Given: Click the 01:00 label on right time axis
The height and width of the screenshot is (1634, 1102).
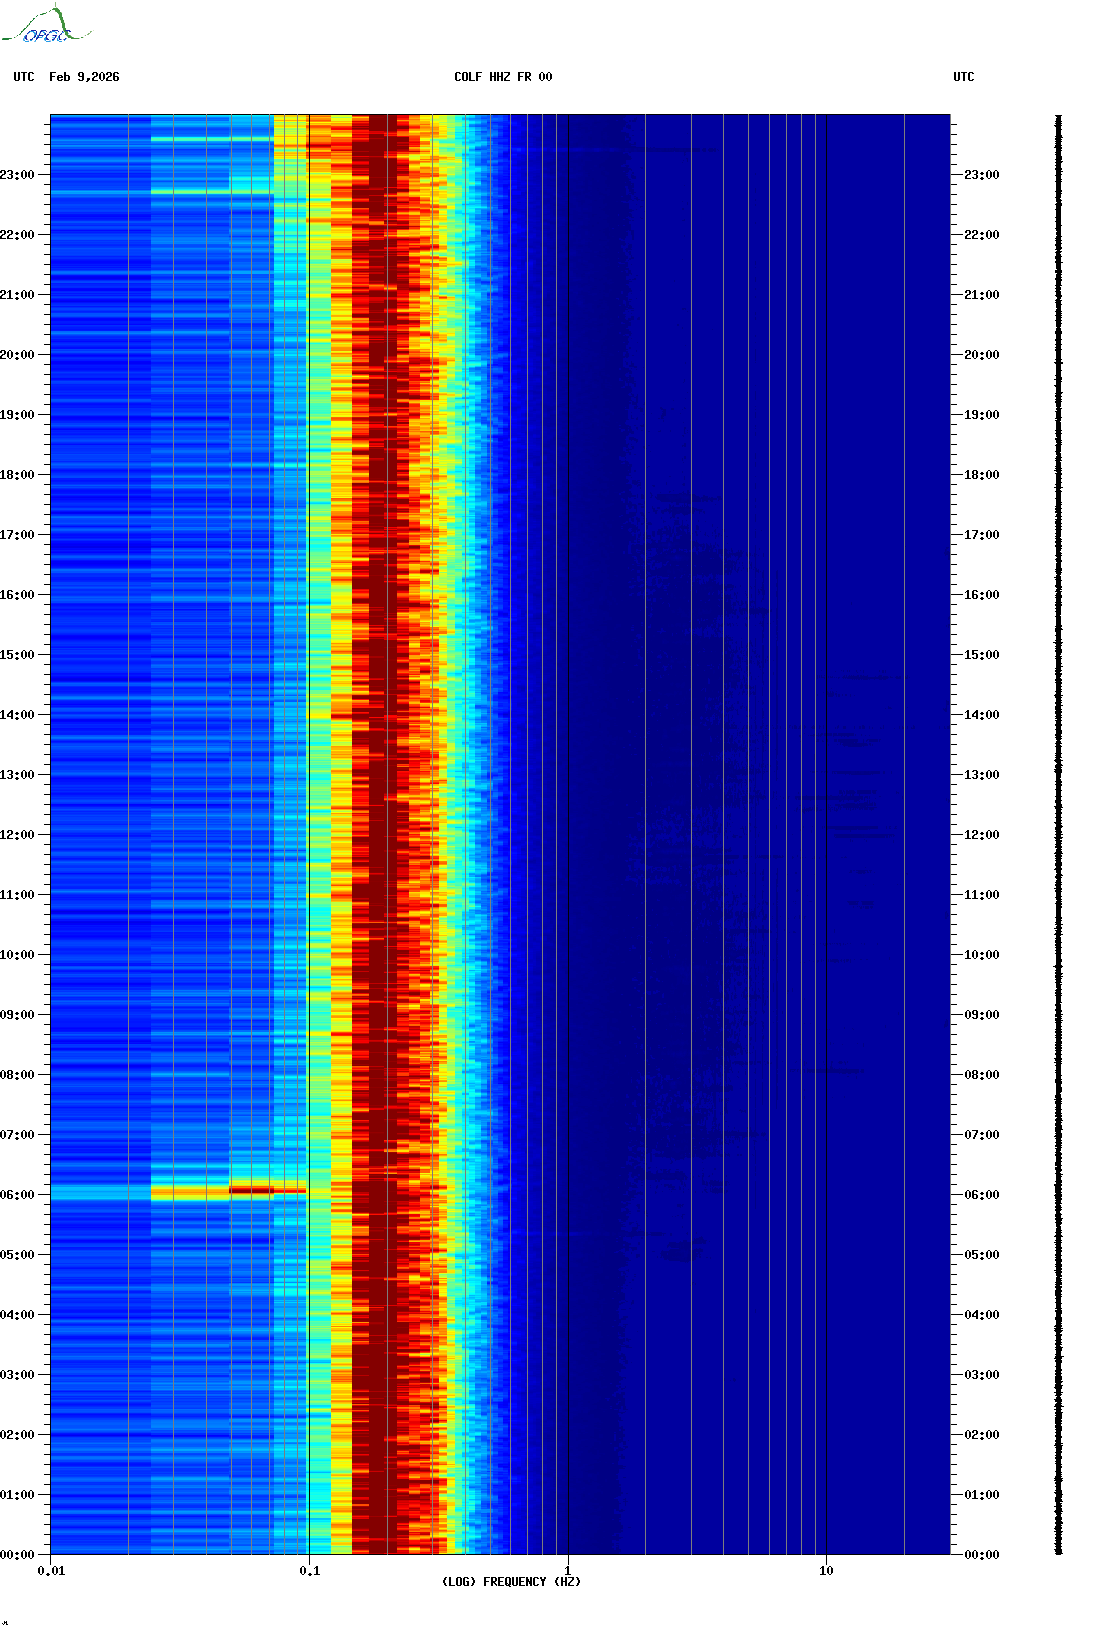Looking at the screenshot, I should click(x=982, y=1495).
